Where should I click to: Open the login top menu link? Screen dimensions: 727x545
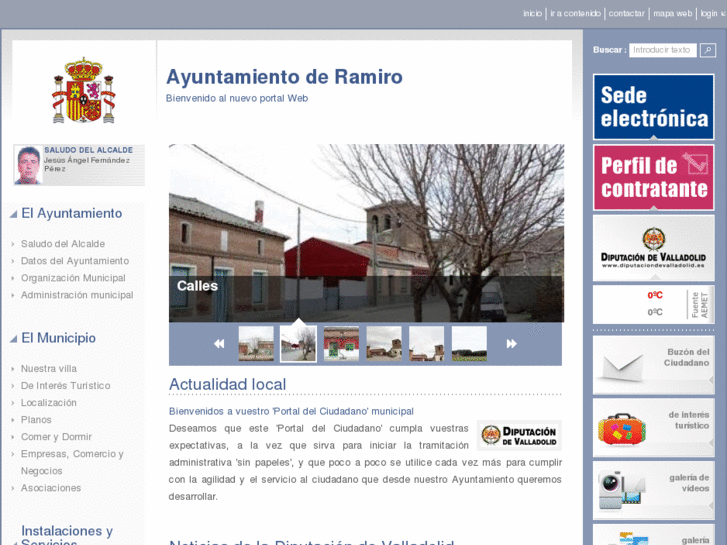[x=709, y=13]
